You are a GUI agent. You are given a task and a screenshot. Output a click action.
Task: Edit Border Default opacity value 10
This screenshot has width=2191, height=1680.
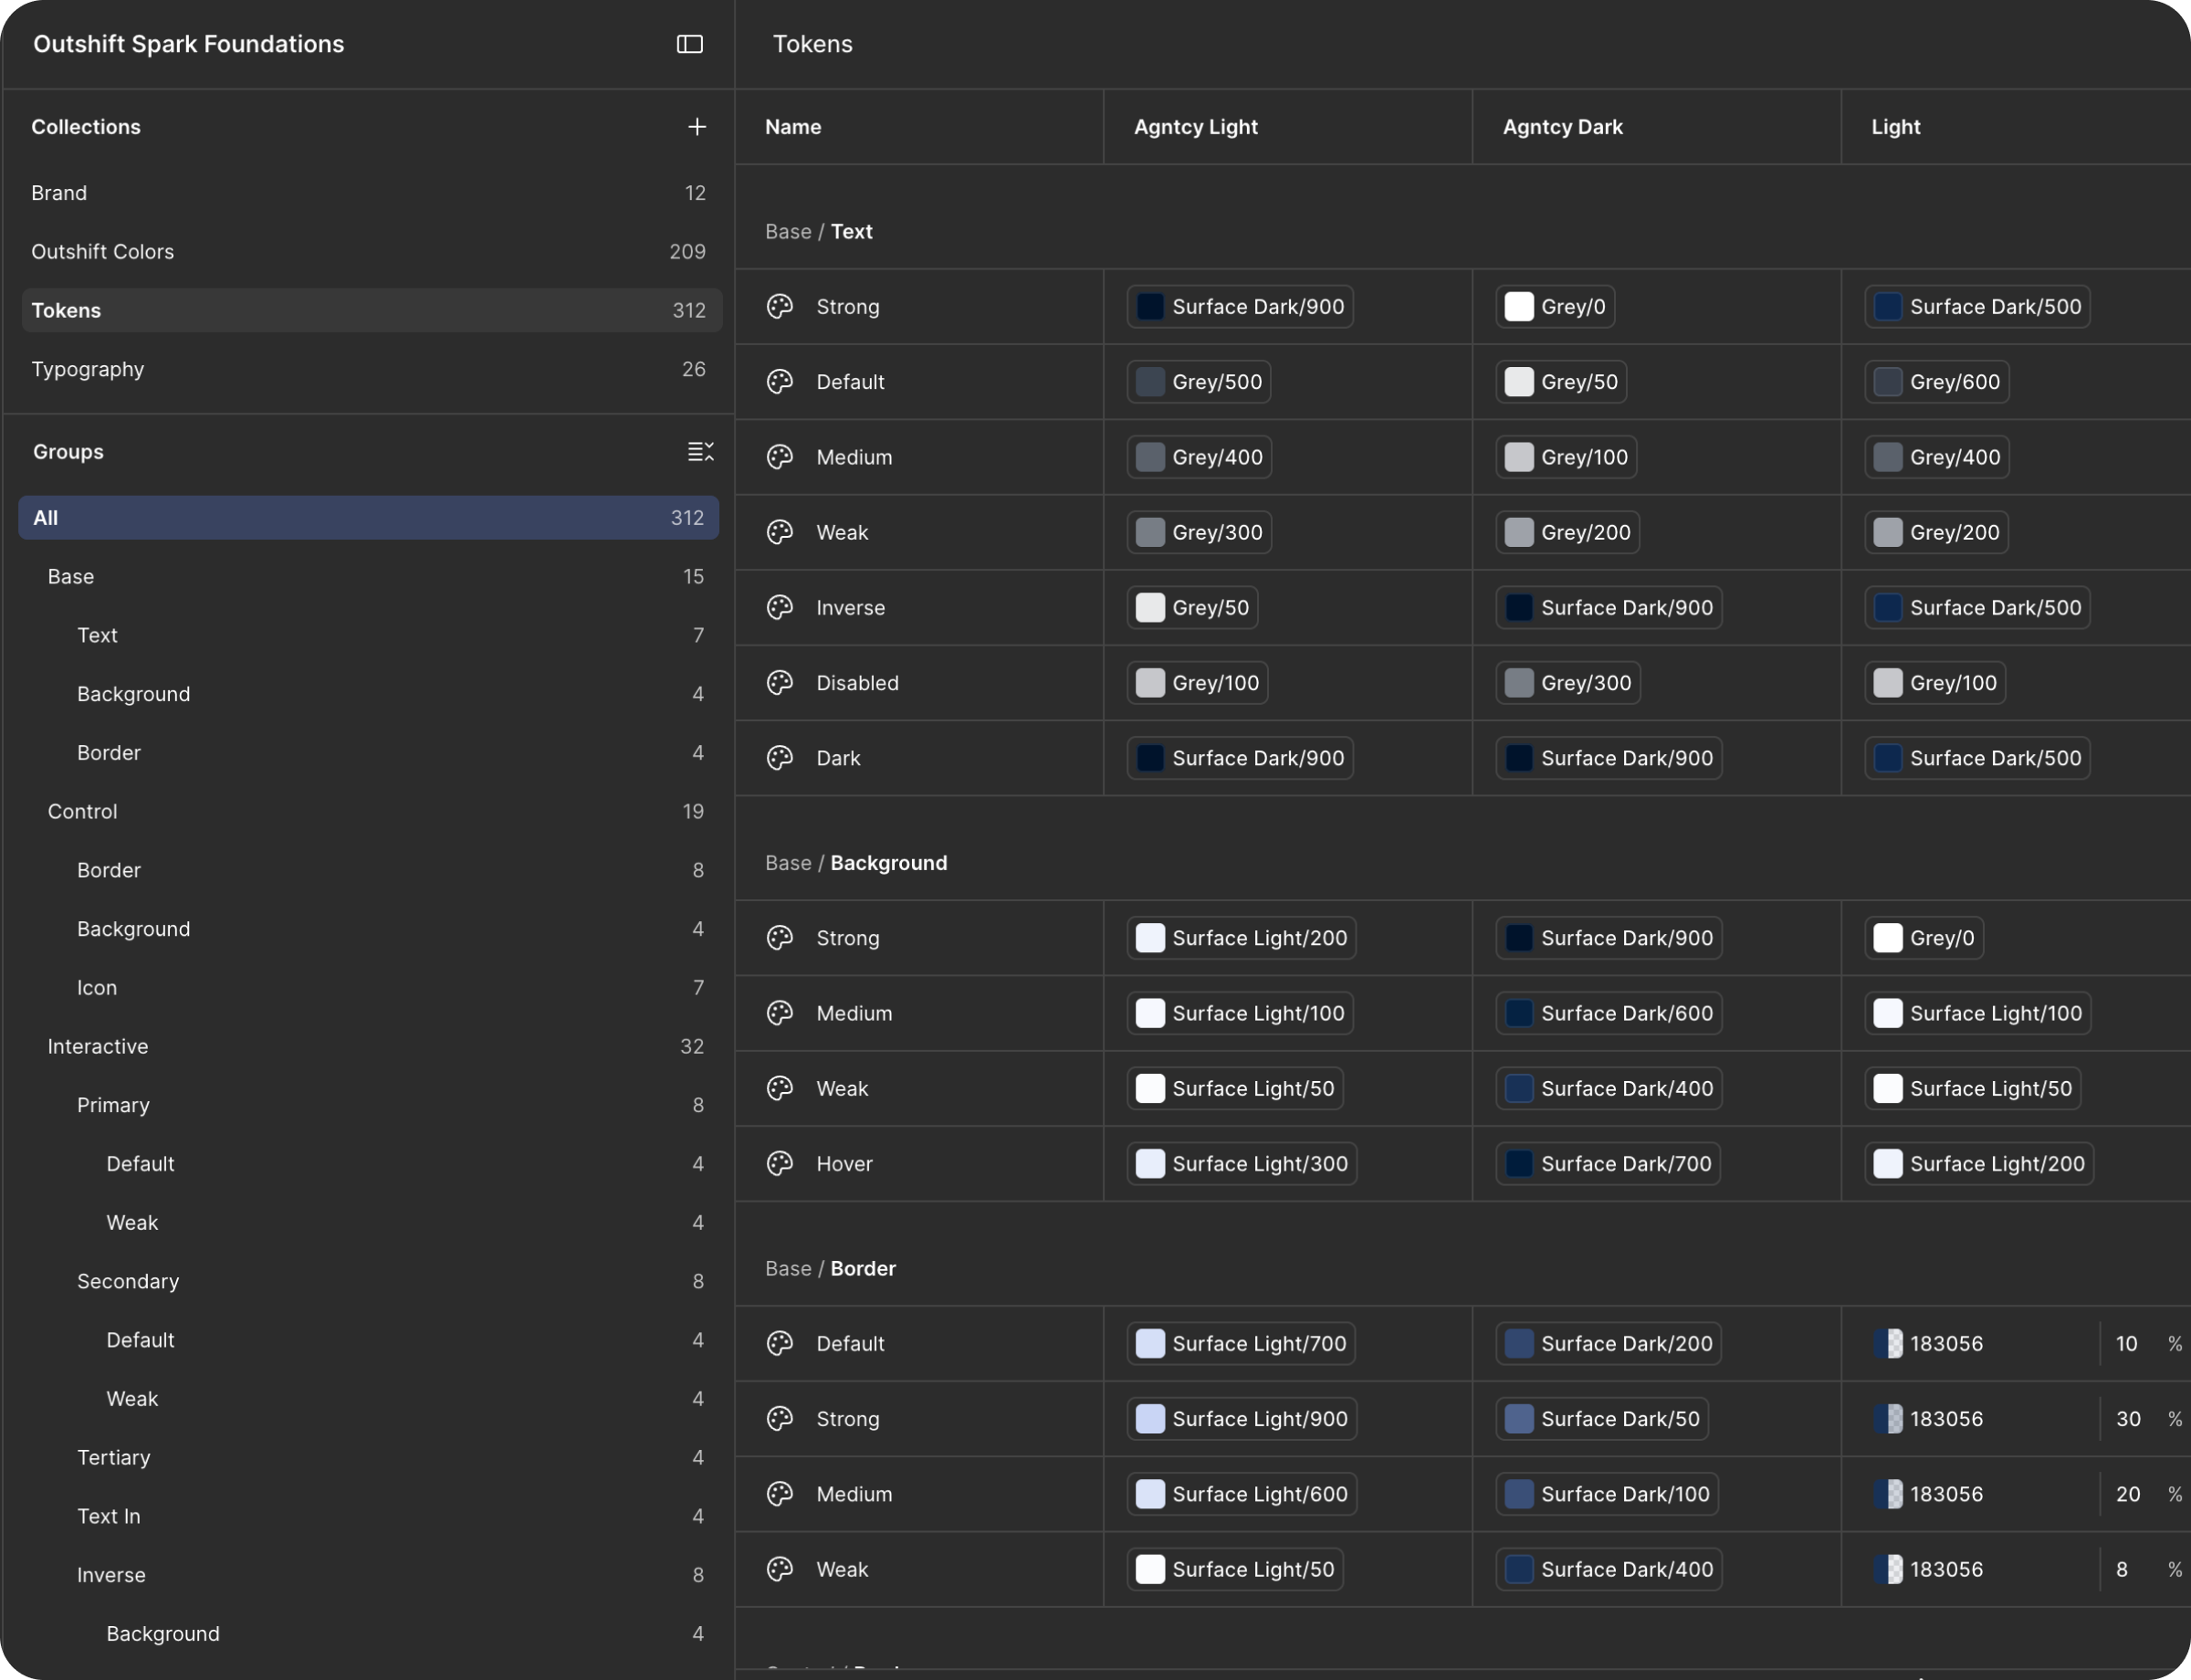[2126, 1344]
